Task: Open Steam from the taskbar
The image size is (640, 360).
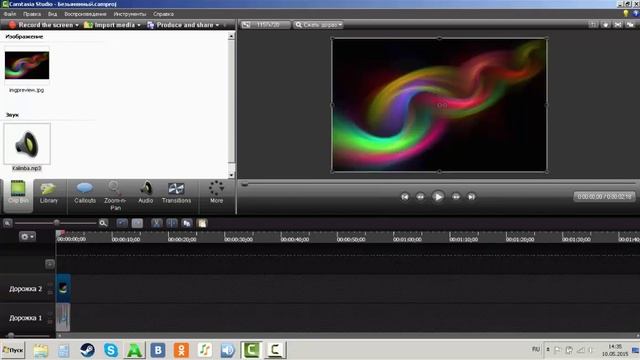Action: click(87, 350)
